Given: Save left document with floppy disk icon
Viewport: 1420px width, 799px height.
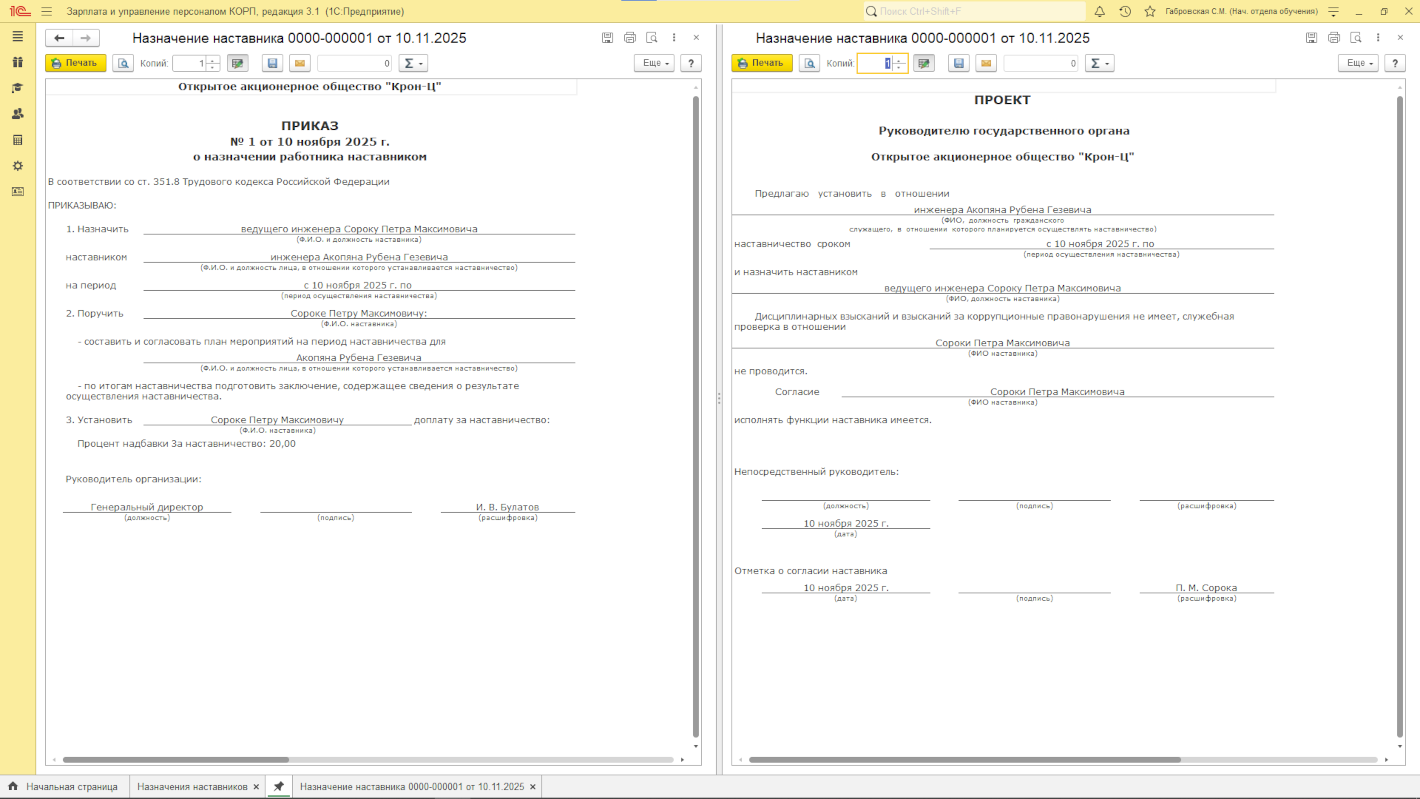Looking at the screenshot, I should [x=272, y=63].
